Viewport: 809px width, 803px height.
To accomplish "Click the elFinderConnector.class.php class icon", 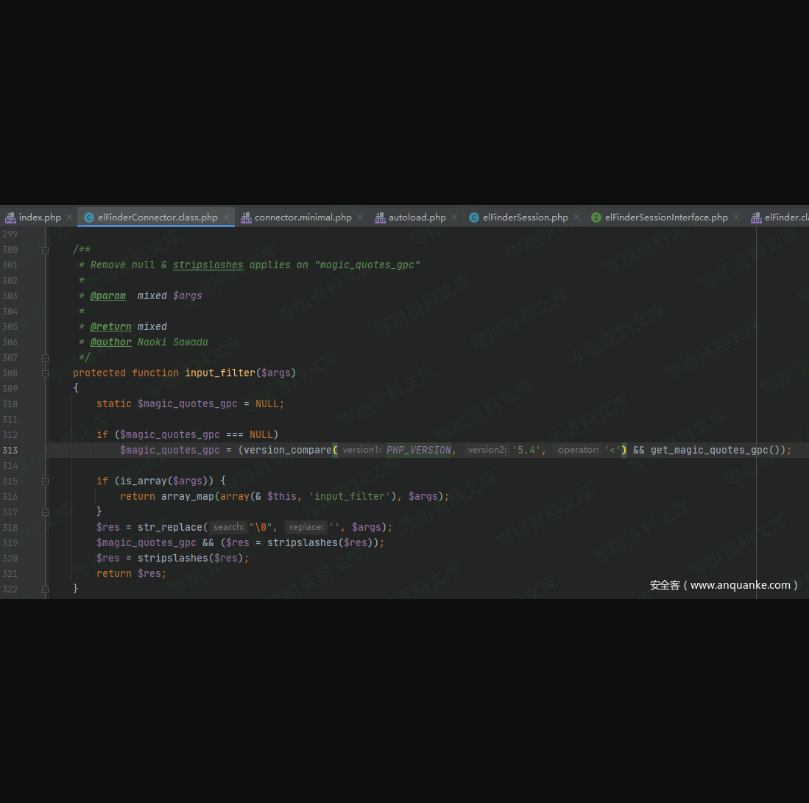I will click(x=89, y=217).
